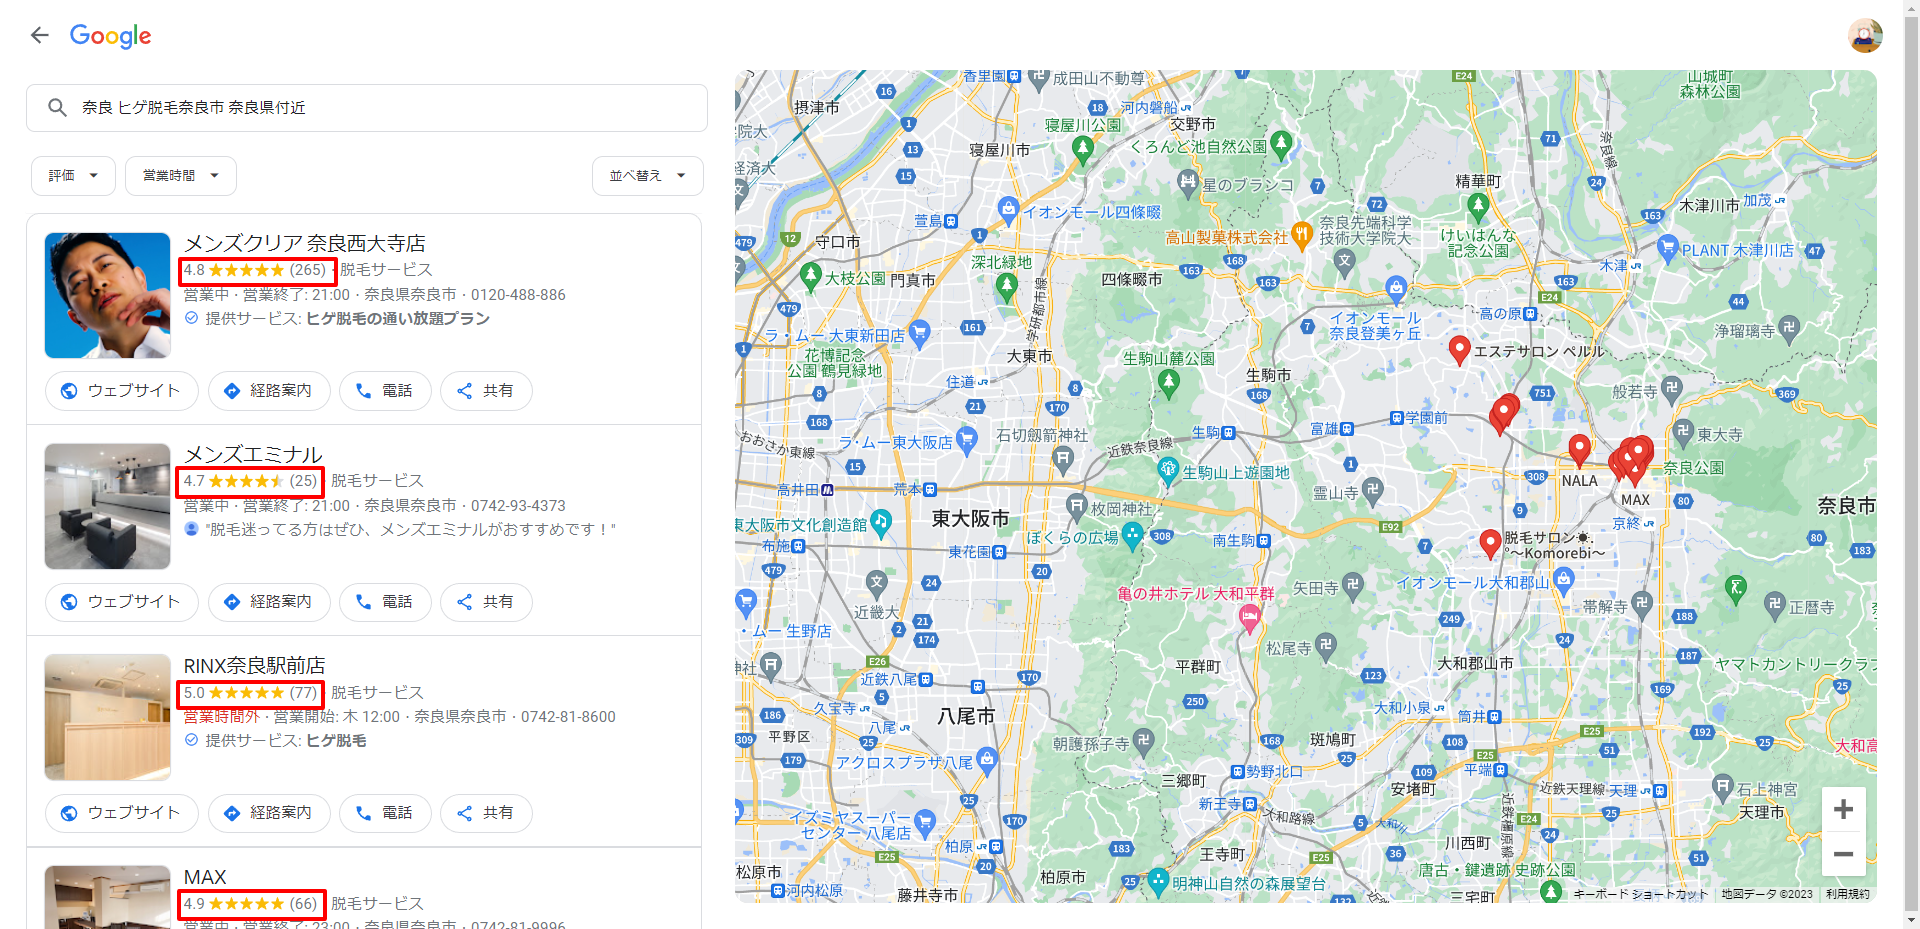Click the 寝屋川公園 park marker
1920x929 pixels.
[1082, 149]
